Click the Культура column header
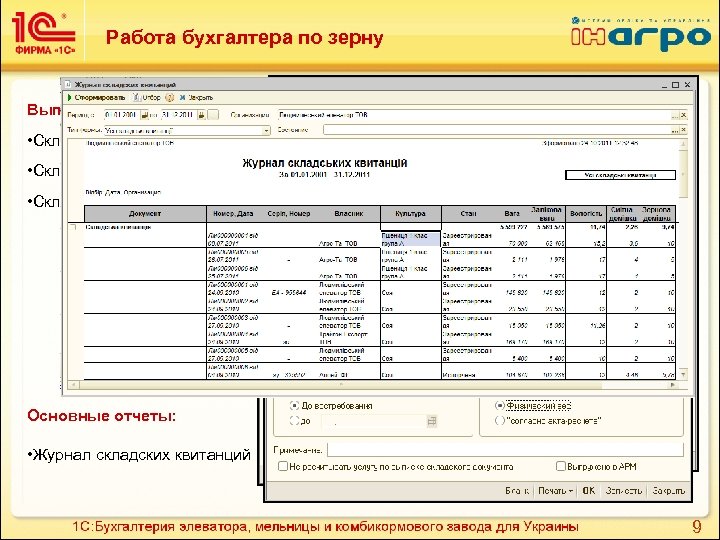 [x=411, y=214]
